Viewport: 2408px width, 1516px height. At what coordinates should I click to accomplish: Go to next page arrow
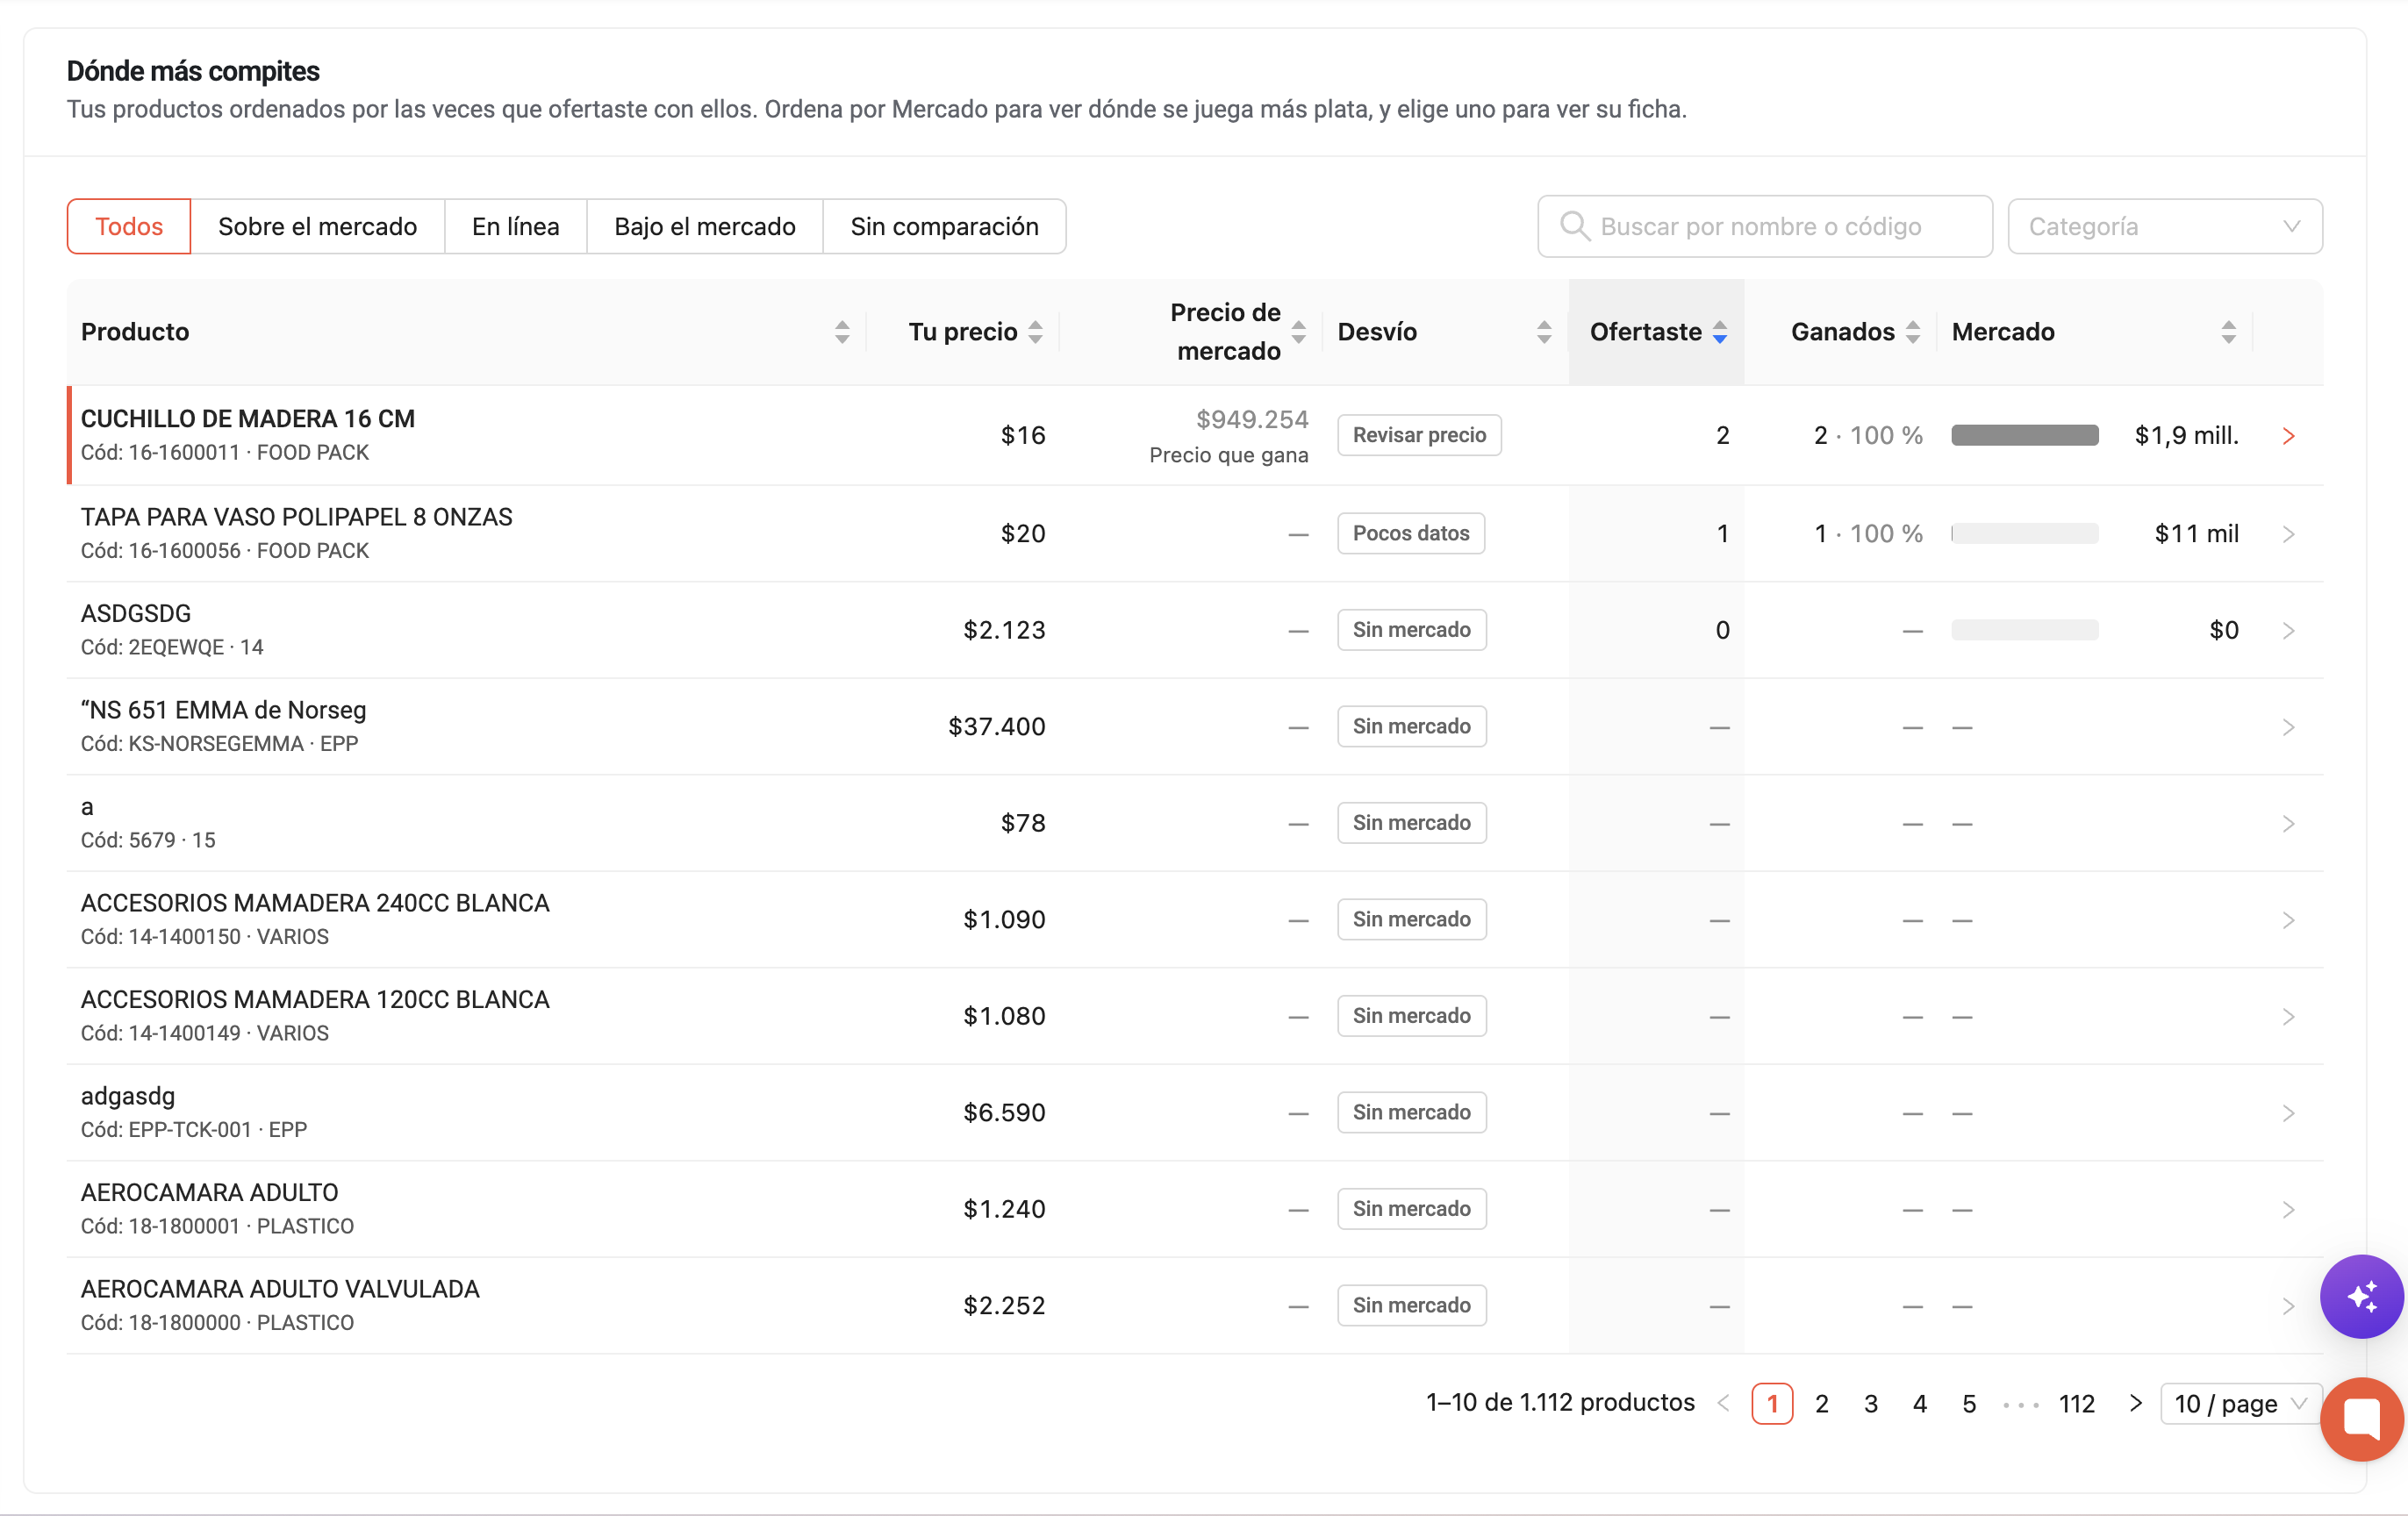(2135, 1403)
